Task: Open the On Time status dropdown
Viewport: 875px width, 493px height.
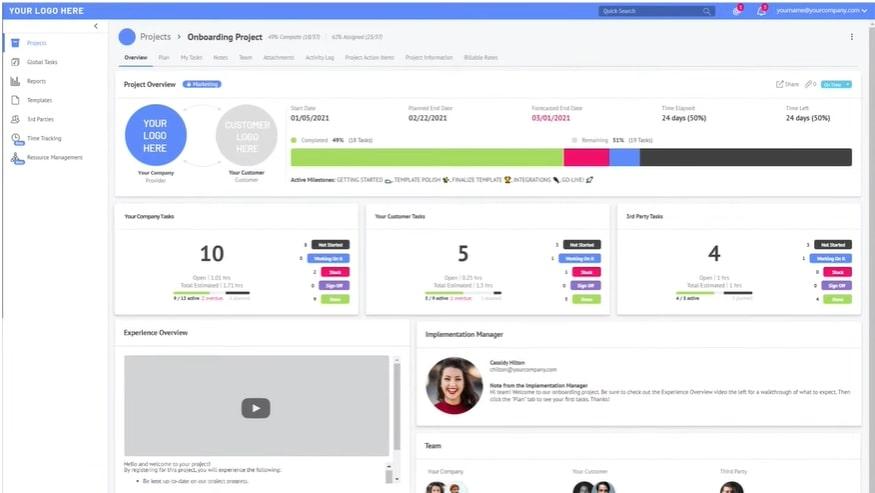Action: (x=836, y=85)
